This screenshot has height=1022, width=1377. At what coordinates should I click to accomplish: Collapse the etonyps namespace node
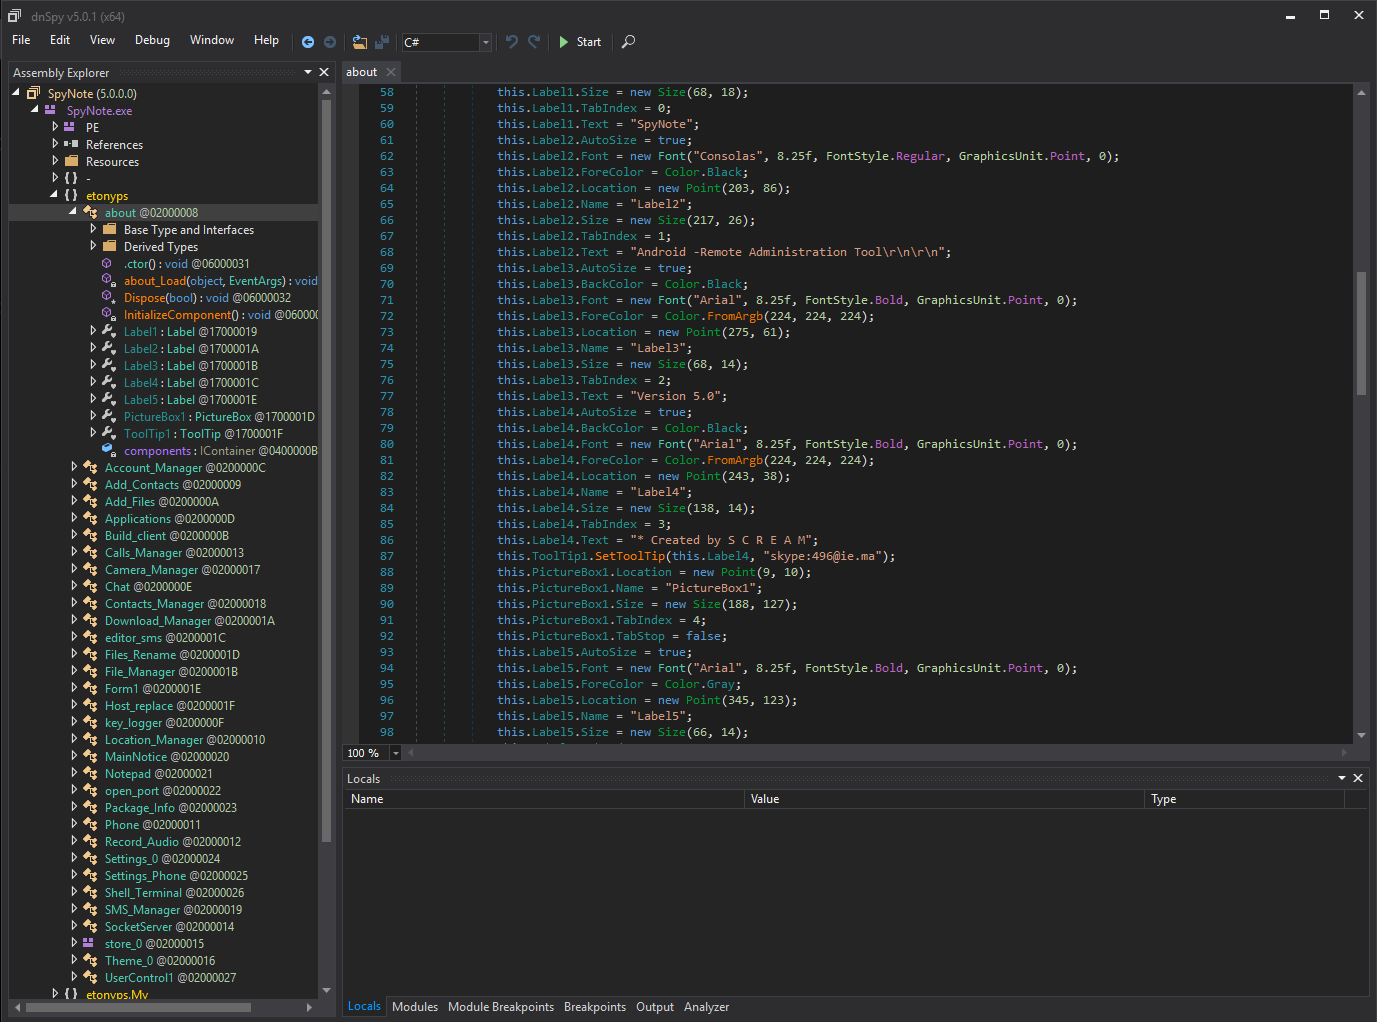click(54, 195)
